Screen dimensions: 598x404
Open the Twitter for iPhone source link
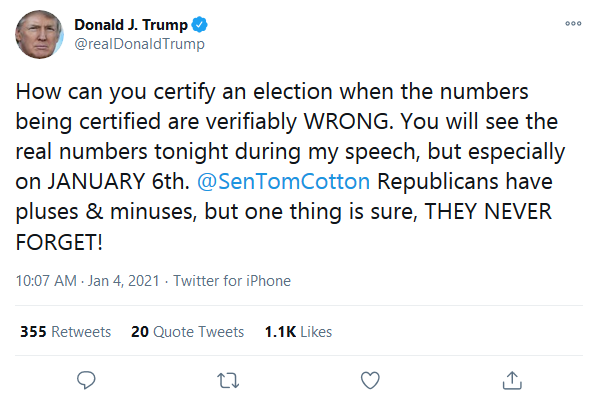pyautogui.click(x=232, y=281)
